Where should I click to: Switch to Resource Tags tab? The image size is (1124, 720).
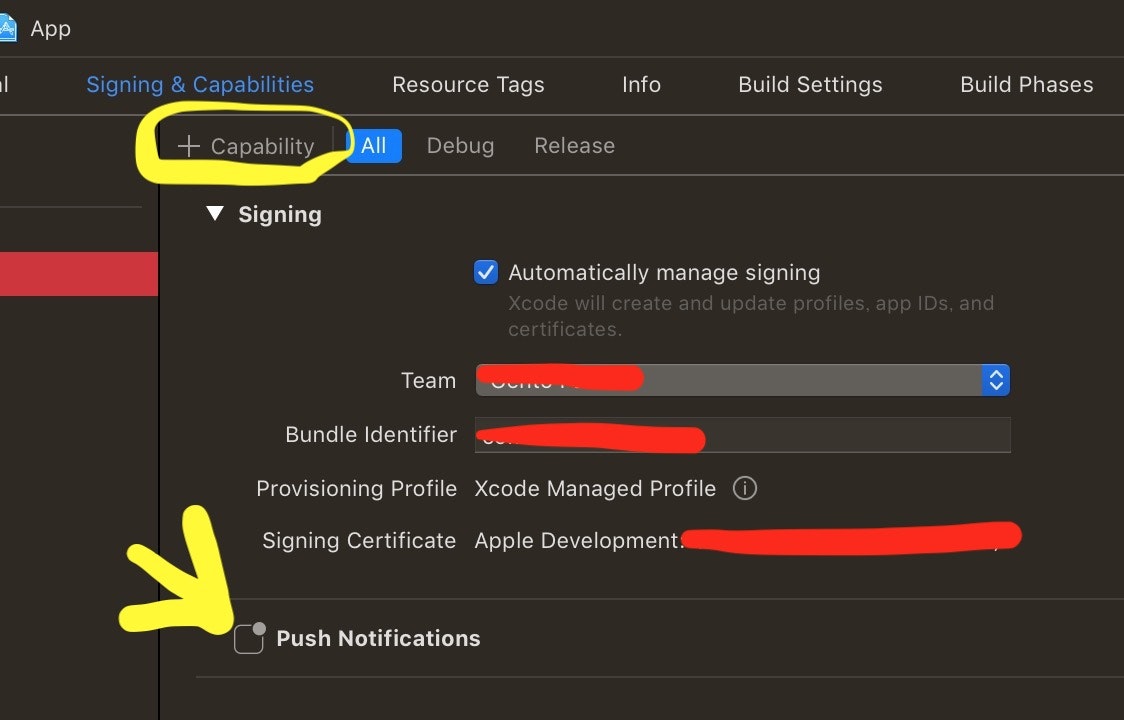pyautogui.click(x=468, y=85)
